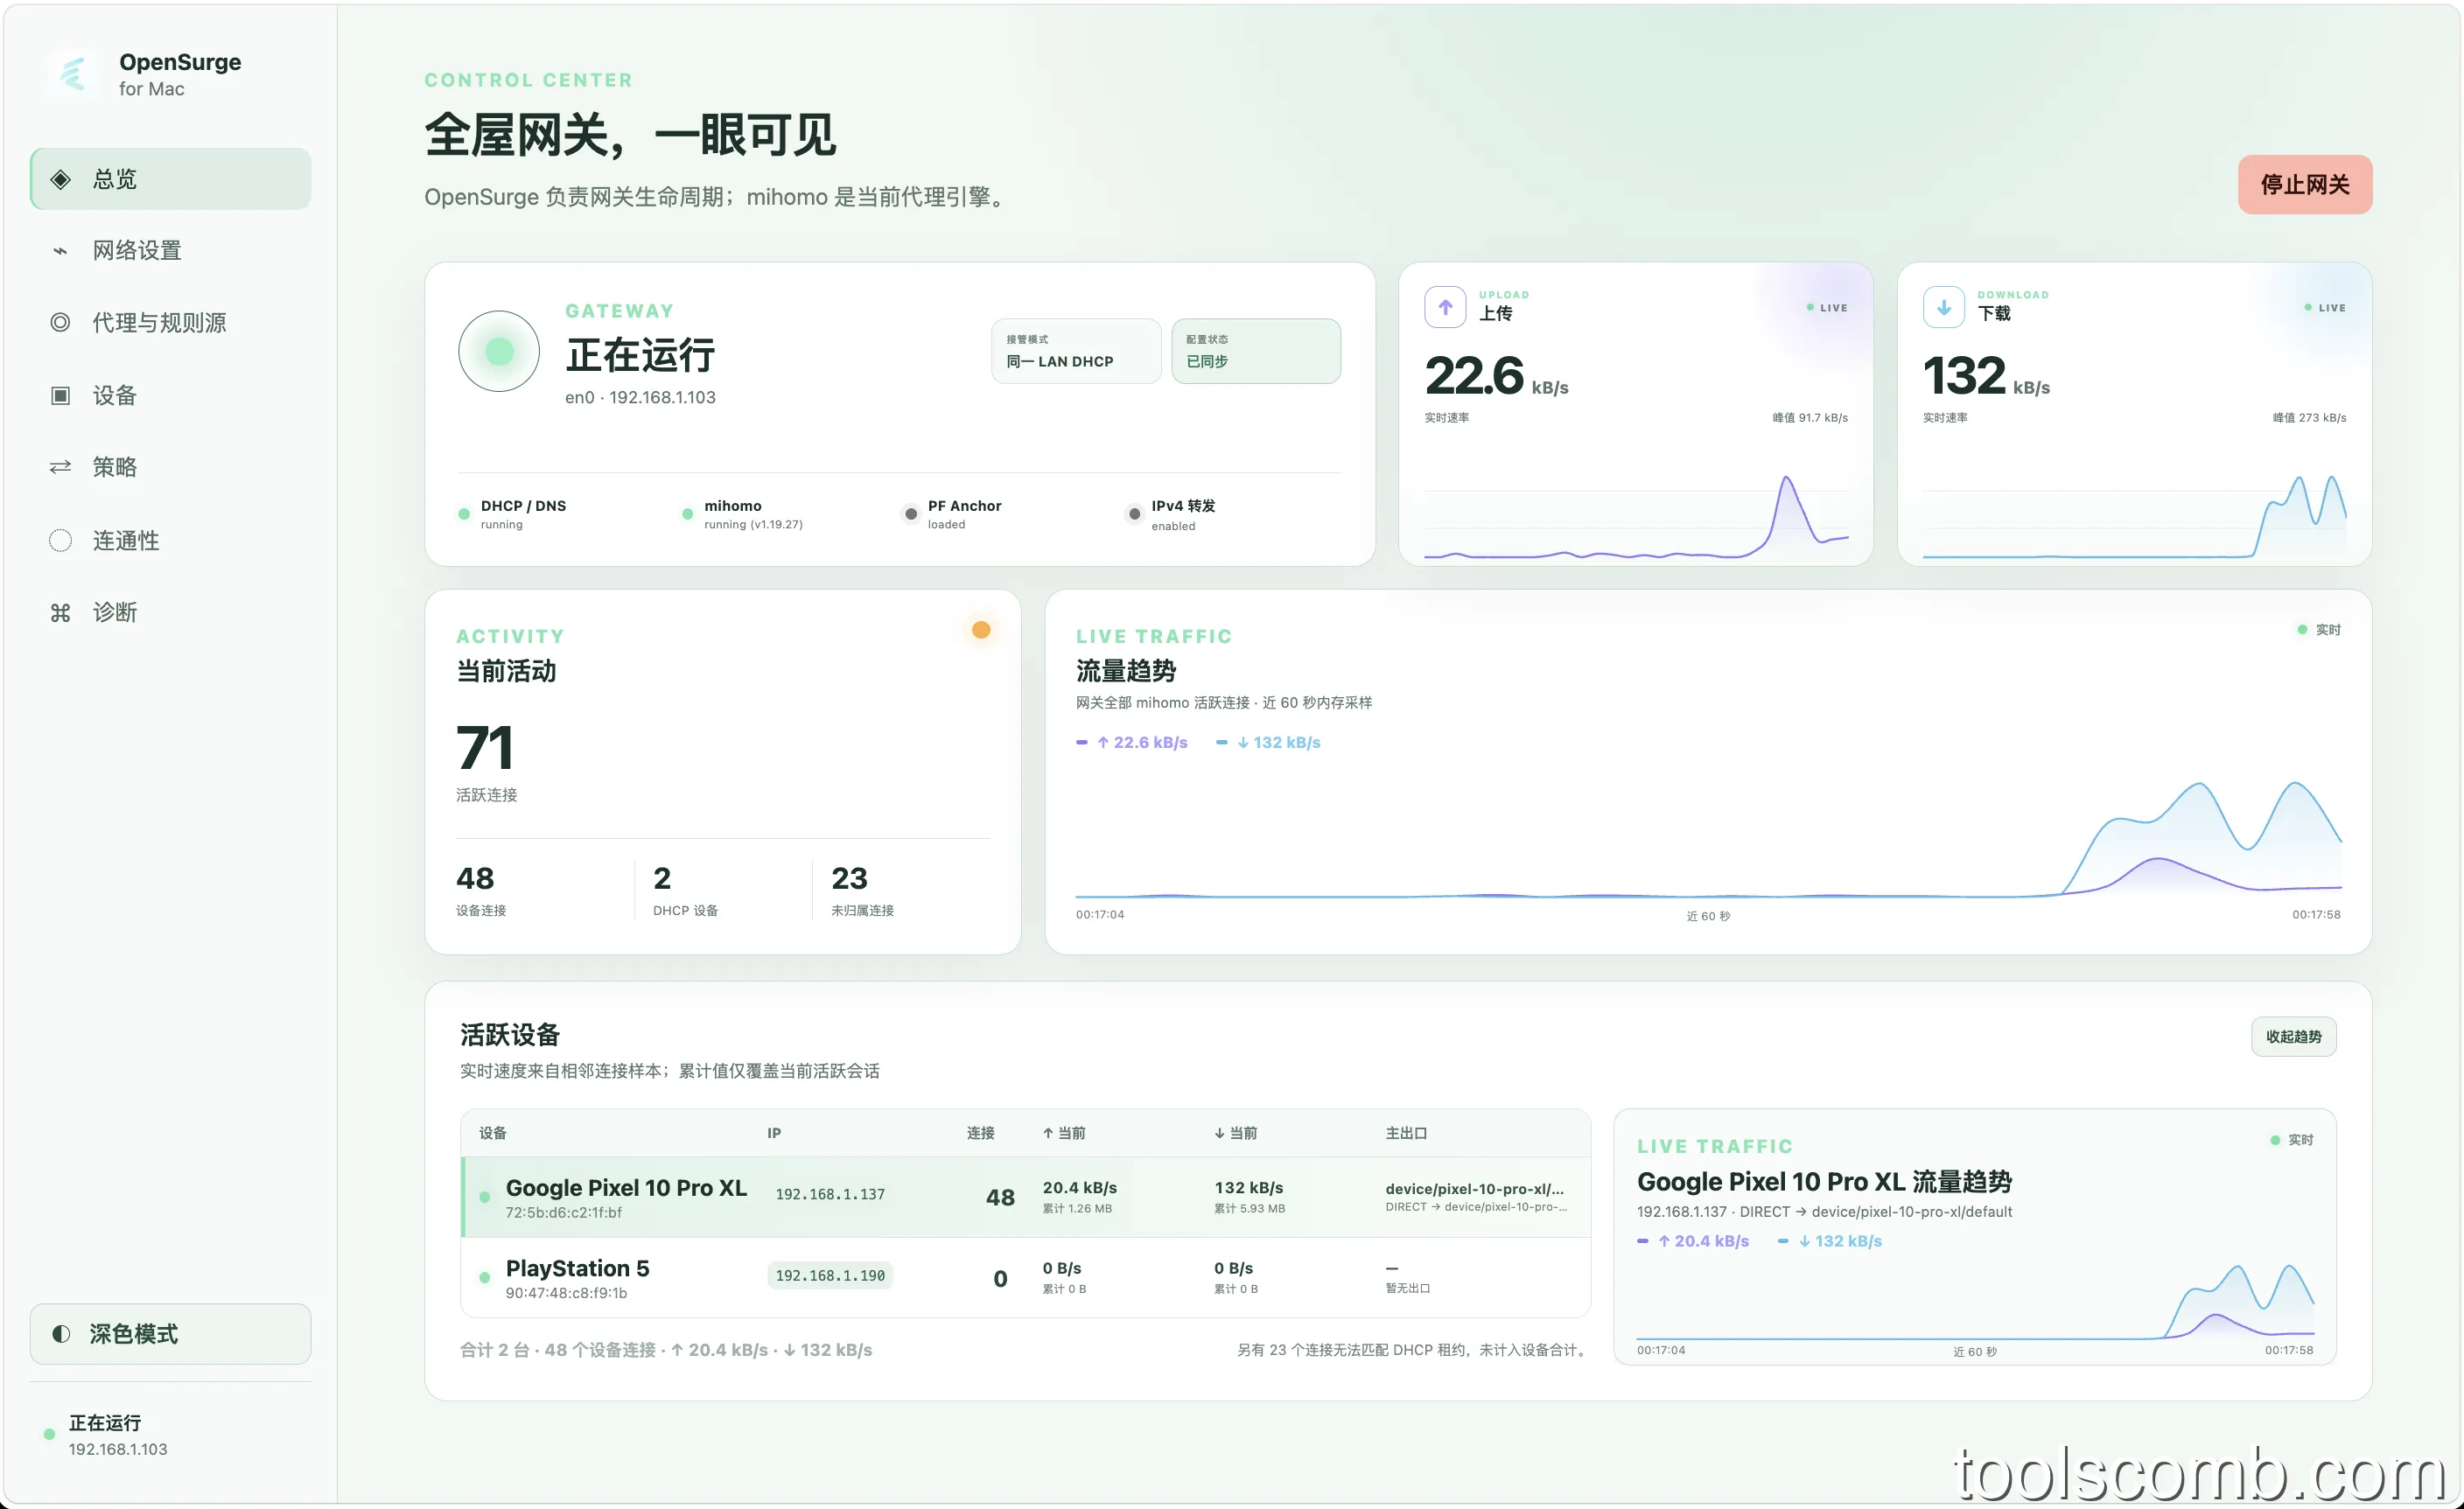Click the IP address 192.168.1.190 badge
This screenshot has height=1509, width=2464.
click(830, 1275)
